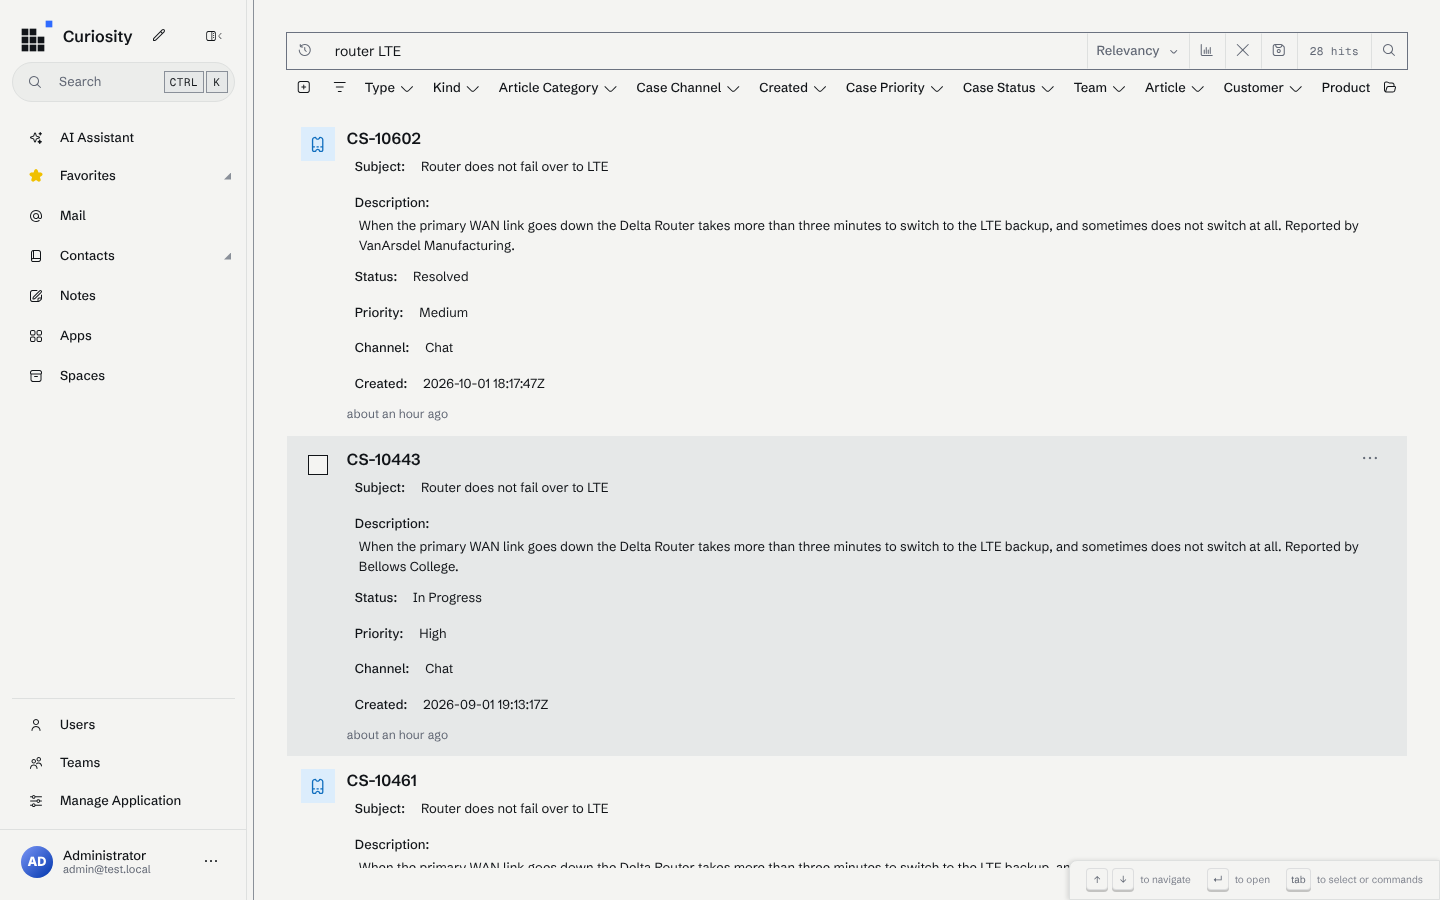Select the CS-10443 result checkbox

pos(318,465)
